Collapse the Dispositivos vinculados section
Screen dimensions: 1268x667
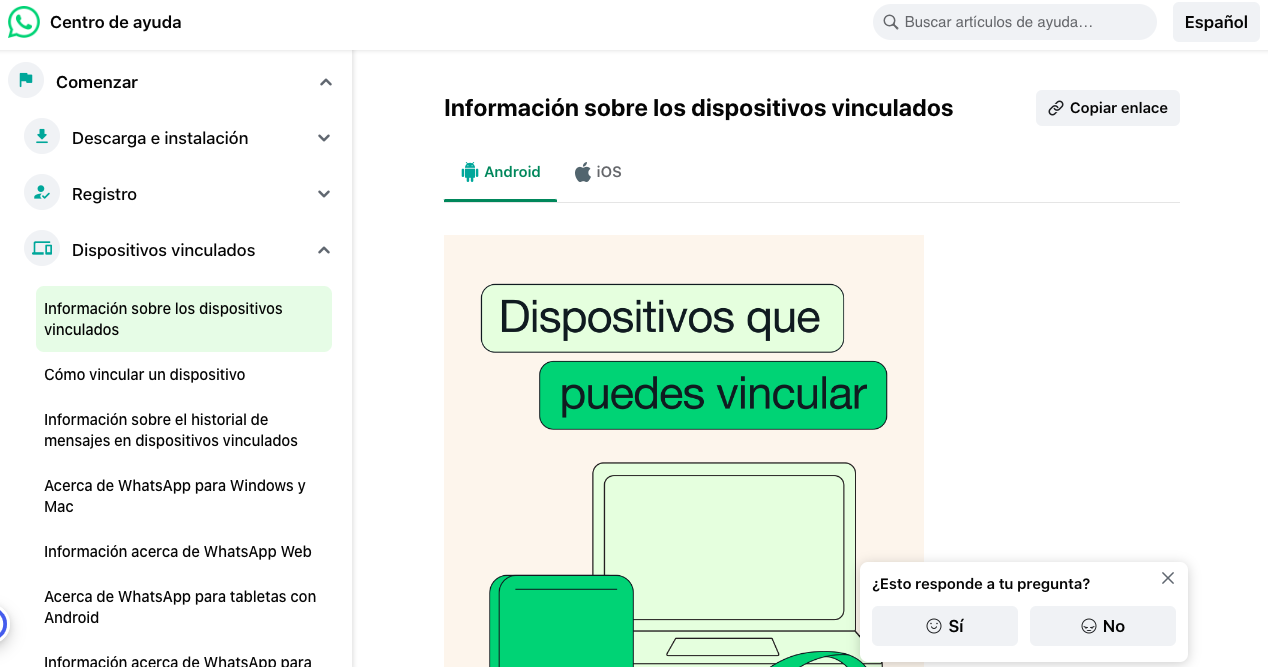pyautogui.click(x=324, y=249)
